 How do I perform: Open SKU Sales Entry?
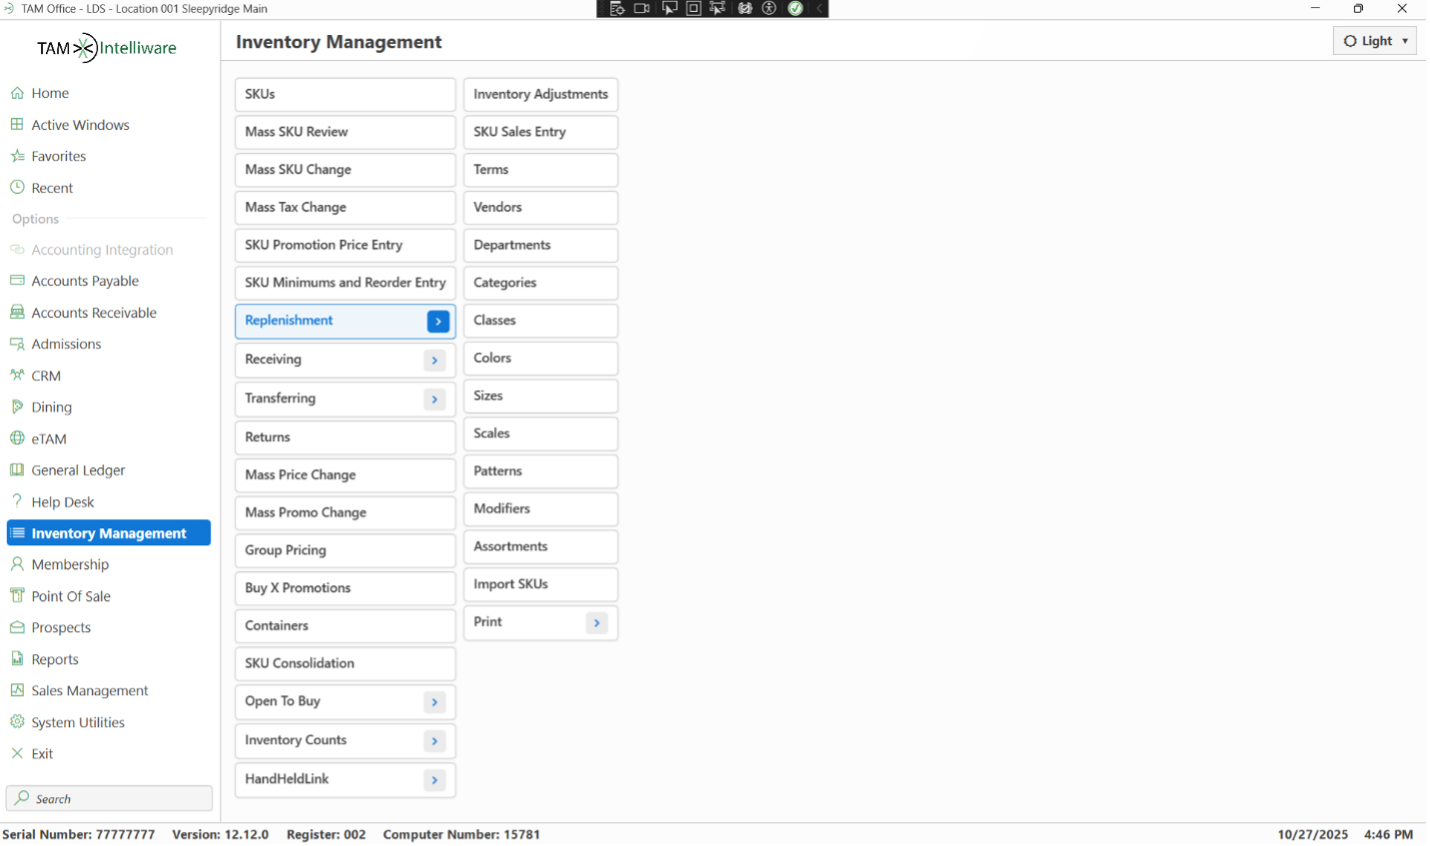(x=540, y=132)
